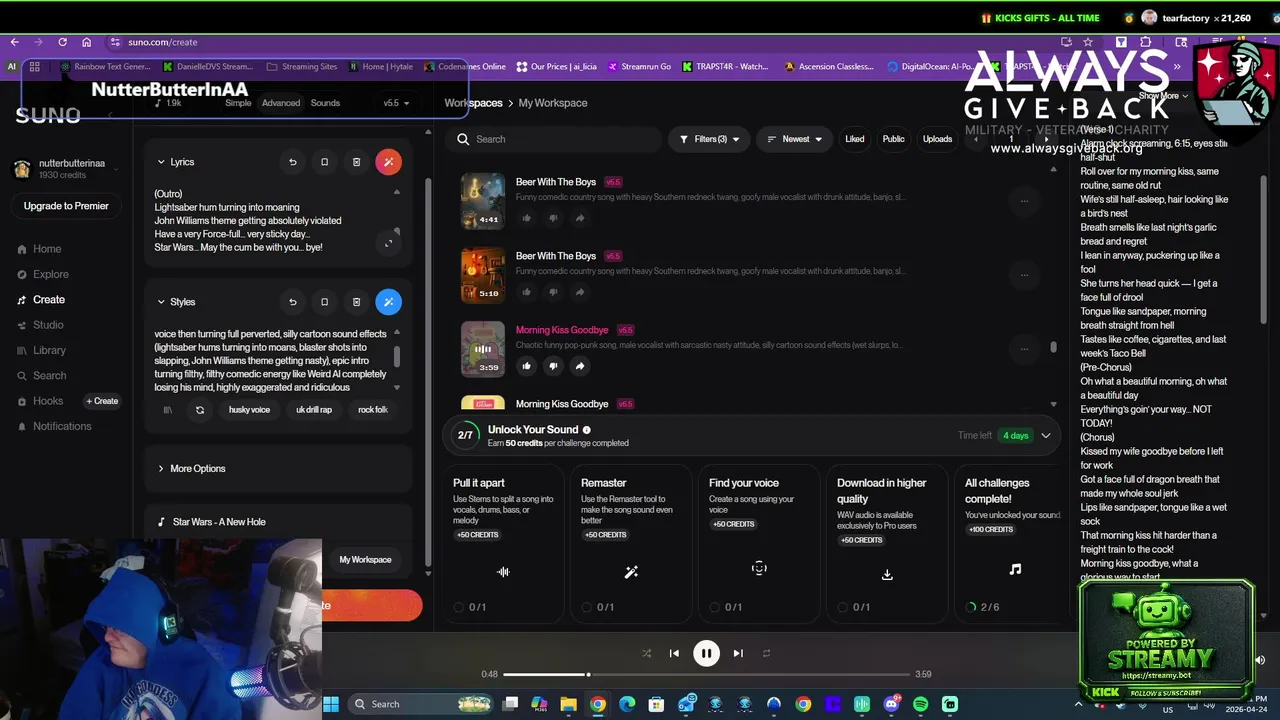Toggle the Uploads filter
The height and width of the screenshot is (720, 1280).
click(x=937, y=139)
